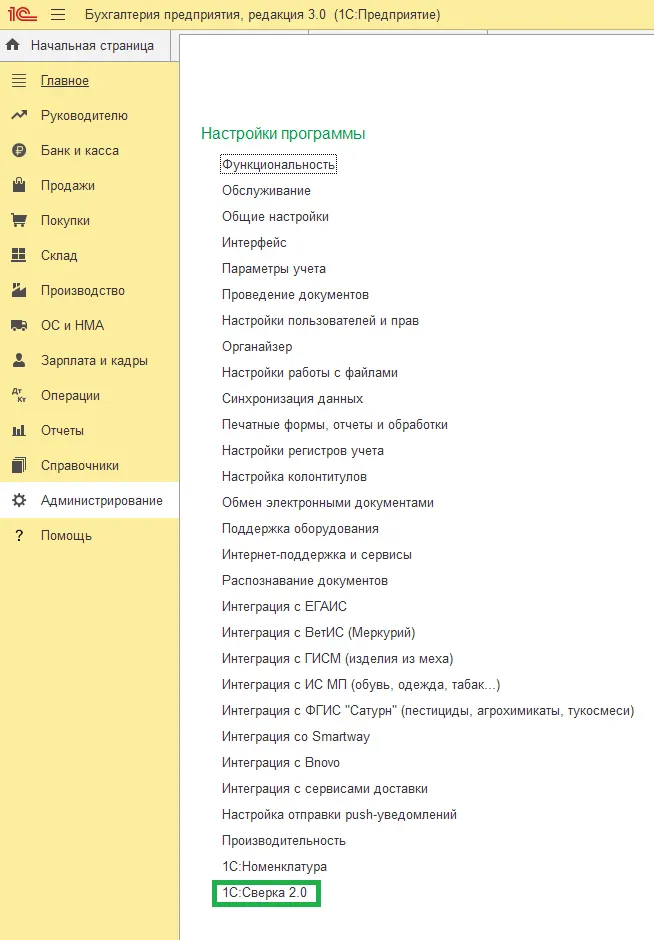Open the Функциональность settings link
This screenshot has width=654, height=940.
pos(278,164)
